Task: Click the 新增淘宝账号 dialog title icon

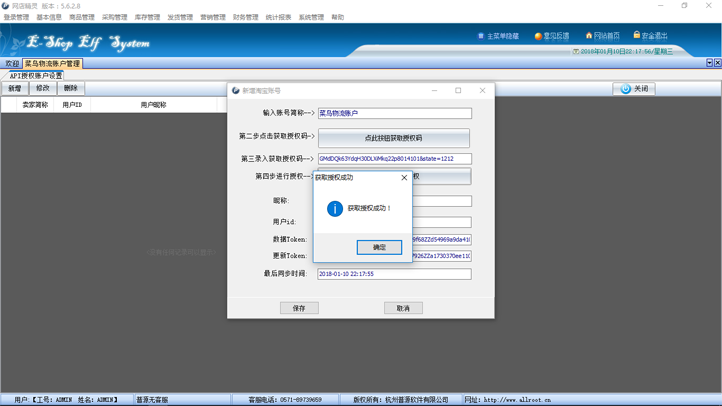Action: [x=236, y=91]
